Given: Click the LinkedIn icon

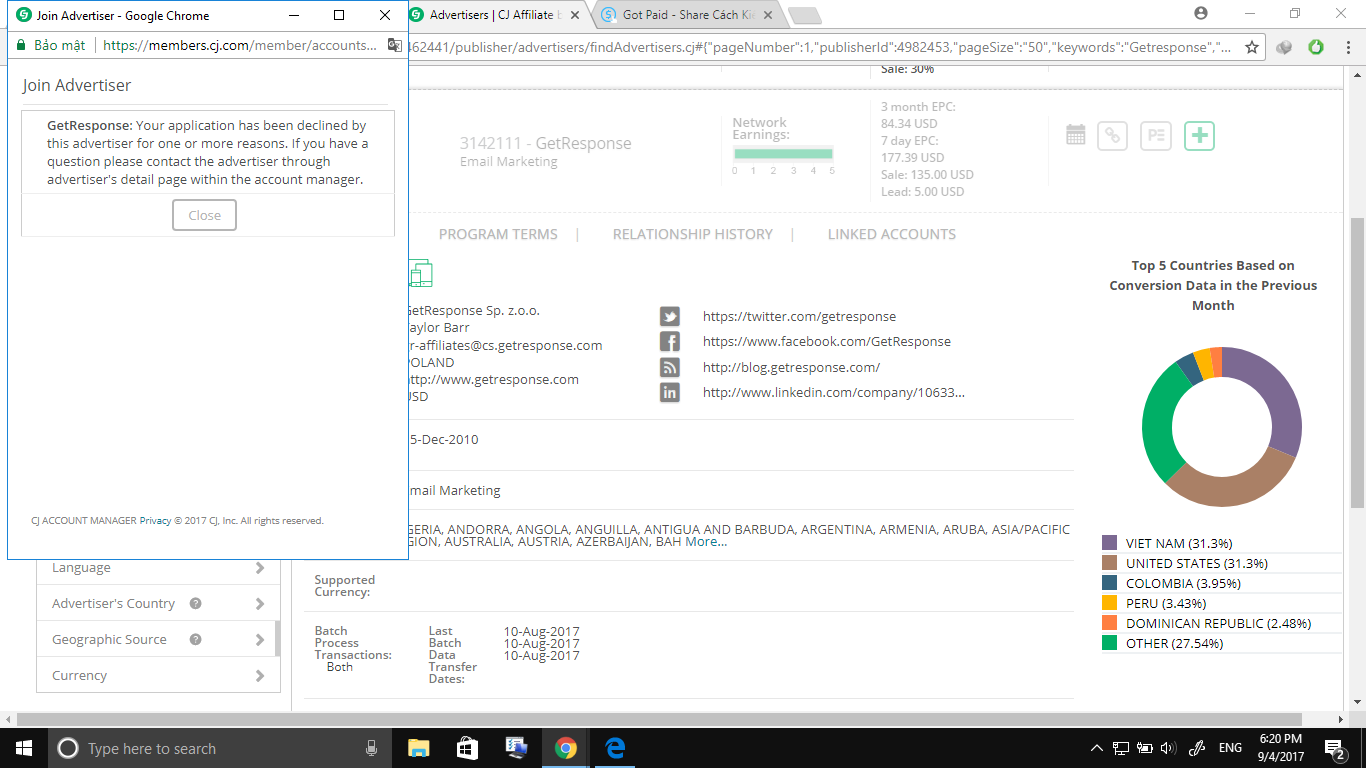Looking at the screenshot, I should [670, 393].
